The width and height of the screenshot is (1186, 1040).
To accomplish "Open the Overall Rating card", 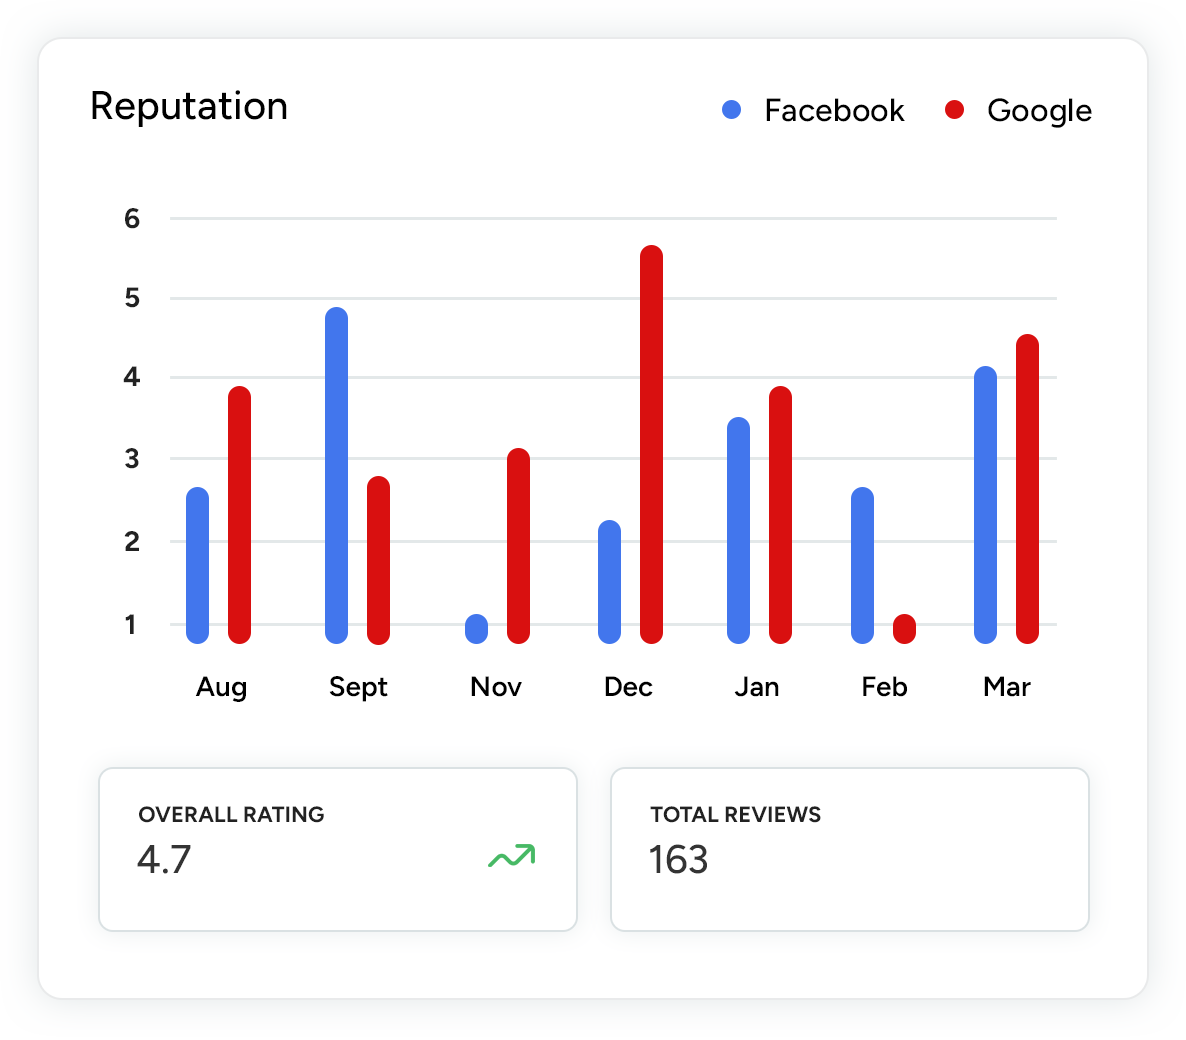I will [x=338, y=849].
